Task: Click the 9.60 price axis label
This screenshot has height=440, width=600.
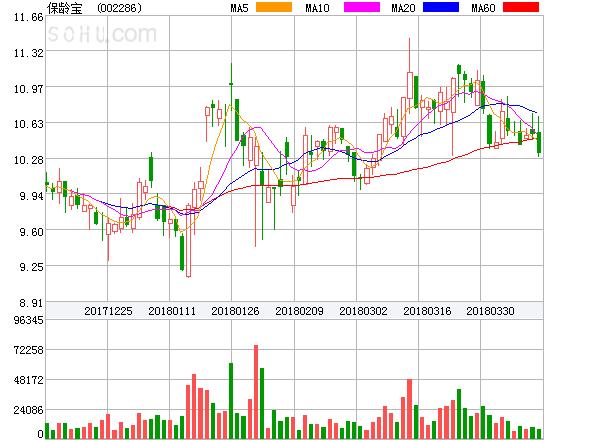Action: (x=31, y=232)
